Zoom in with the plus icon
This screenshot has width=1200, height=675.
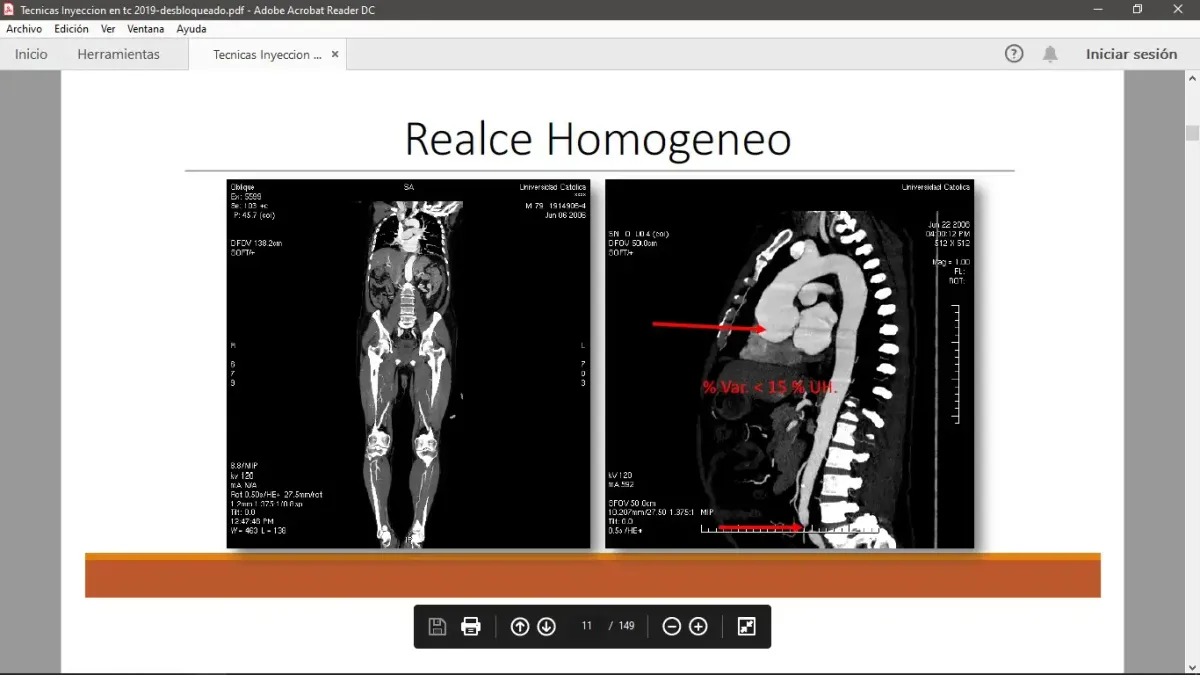tap(699, 627)
